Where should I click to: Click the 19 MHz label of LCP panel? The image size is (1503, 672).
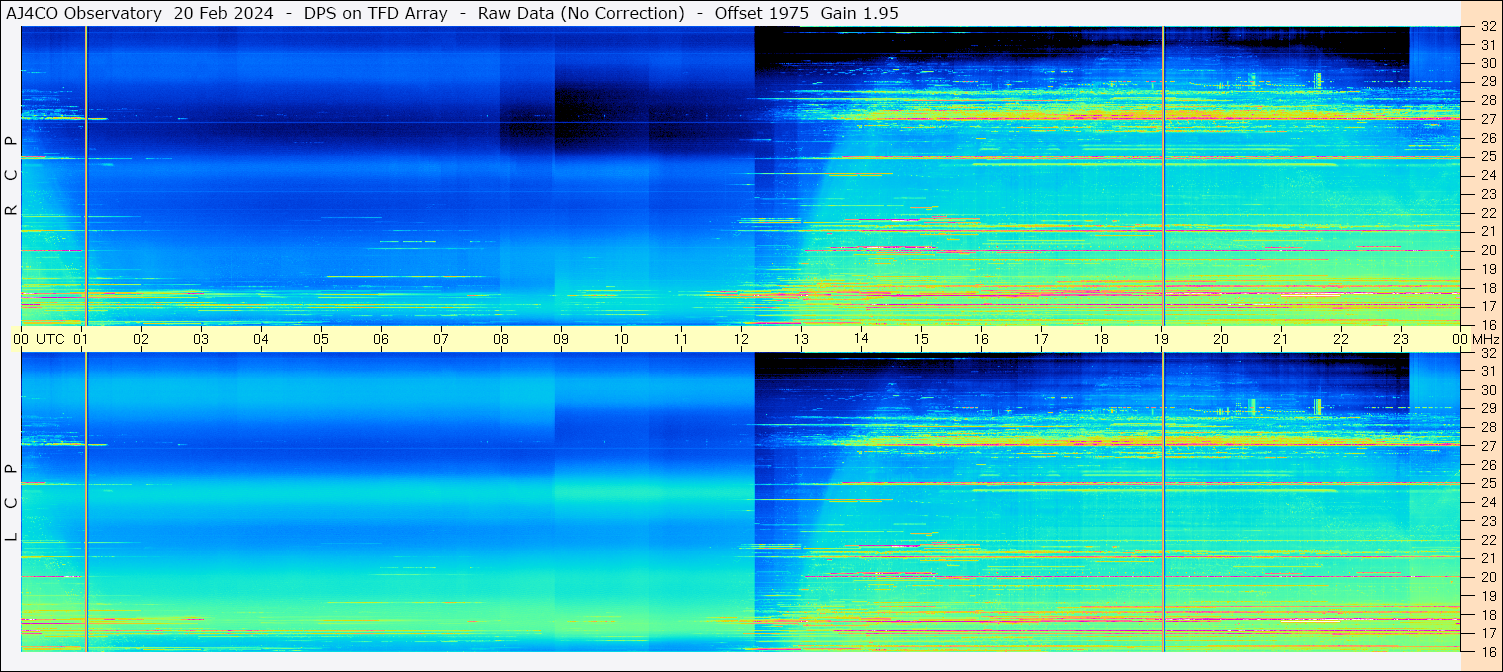(x=1488, y=596)
